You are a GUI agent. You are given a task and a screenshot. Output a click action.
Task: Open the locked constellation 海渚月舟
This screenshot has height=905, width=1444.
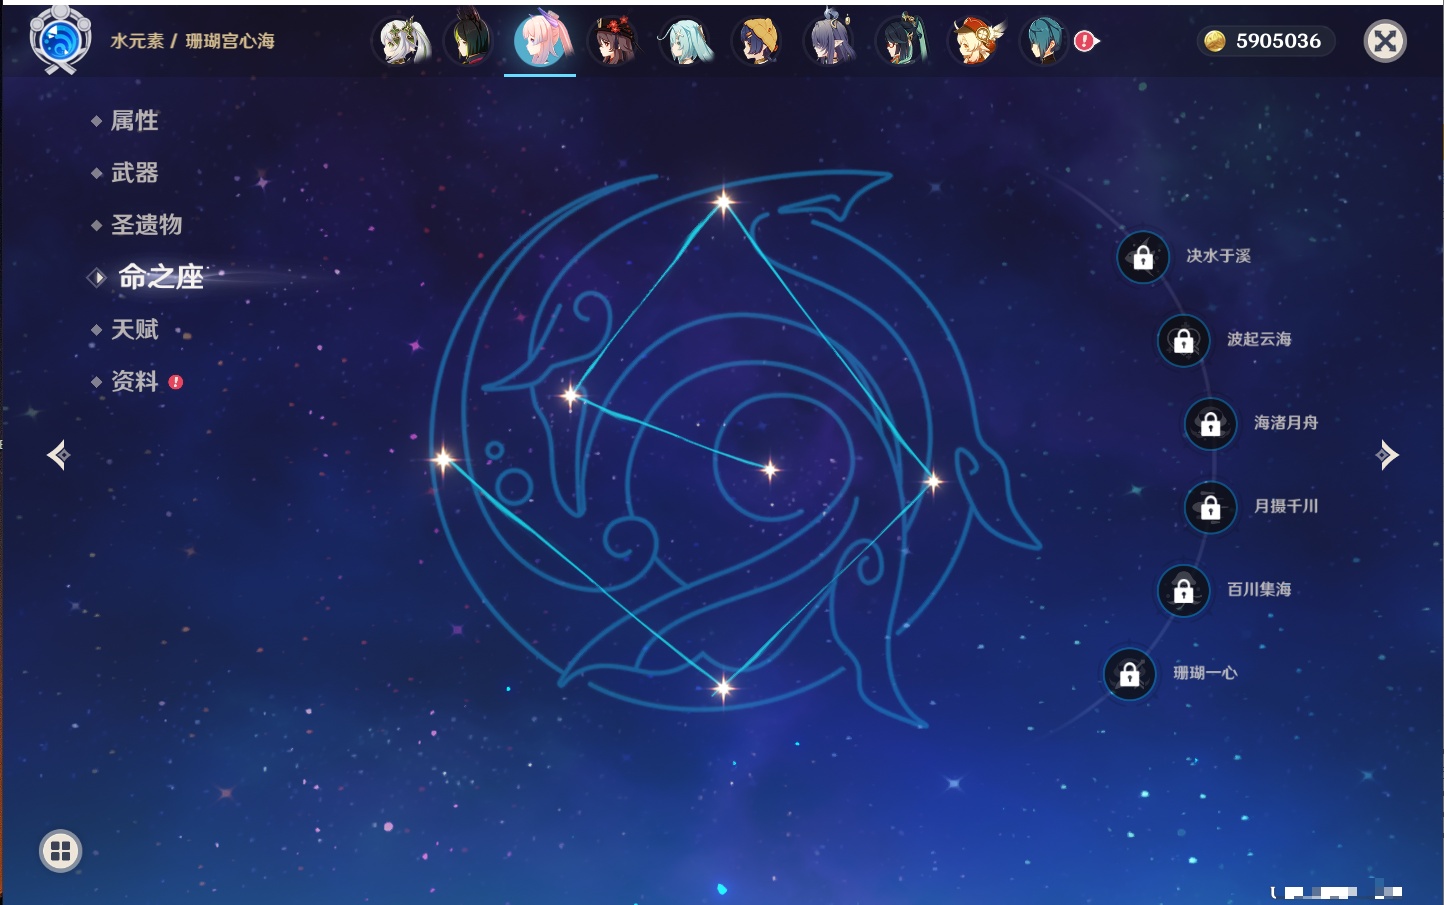[x=1210, y=423]
